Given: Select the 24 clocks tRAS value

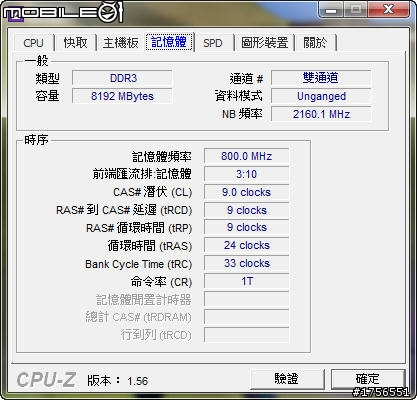Looking at the screenshot, I should (246, 245).
